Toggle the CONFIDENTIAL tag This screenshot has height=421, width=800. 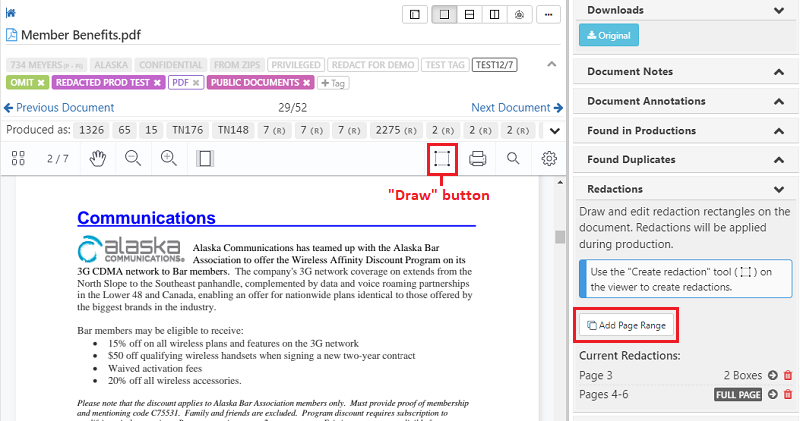[x=171, y=65]
